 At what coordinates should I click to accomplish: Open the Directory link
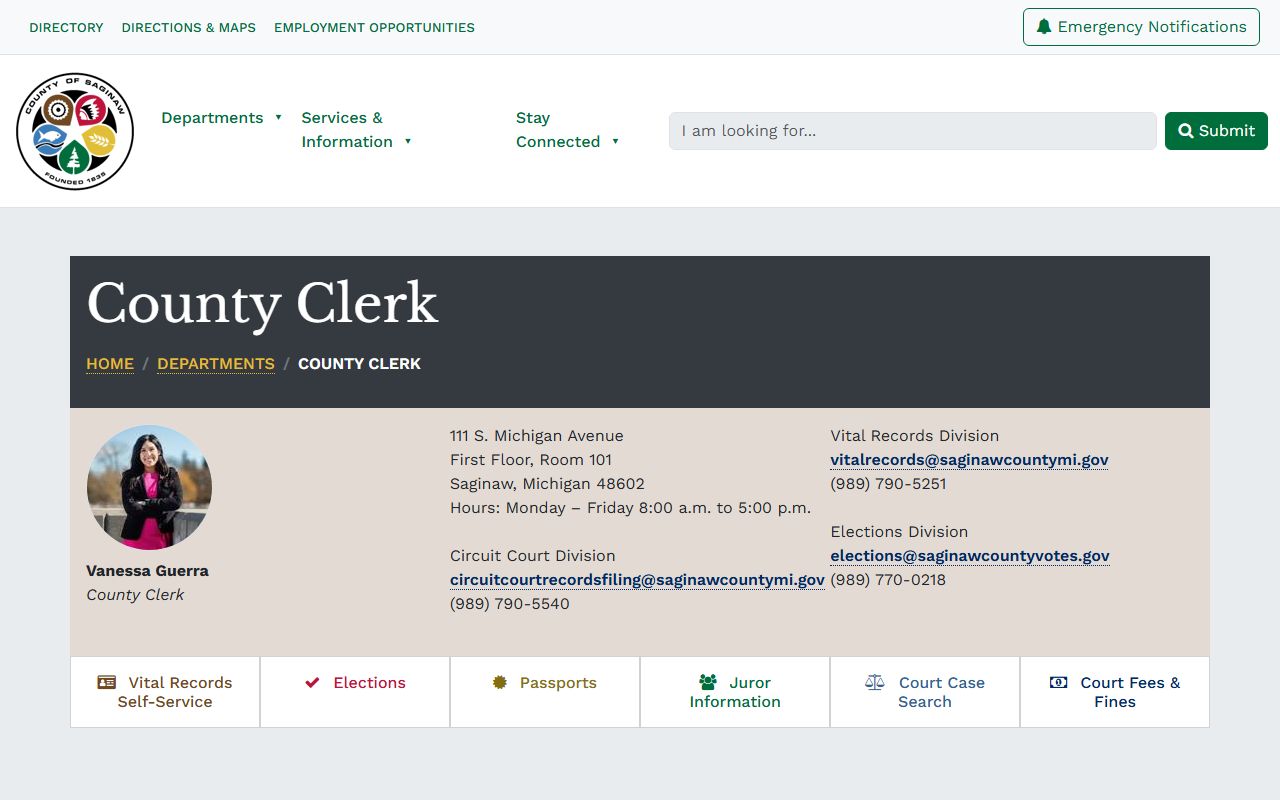coord(66,28)
